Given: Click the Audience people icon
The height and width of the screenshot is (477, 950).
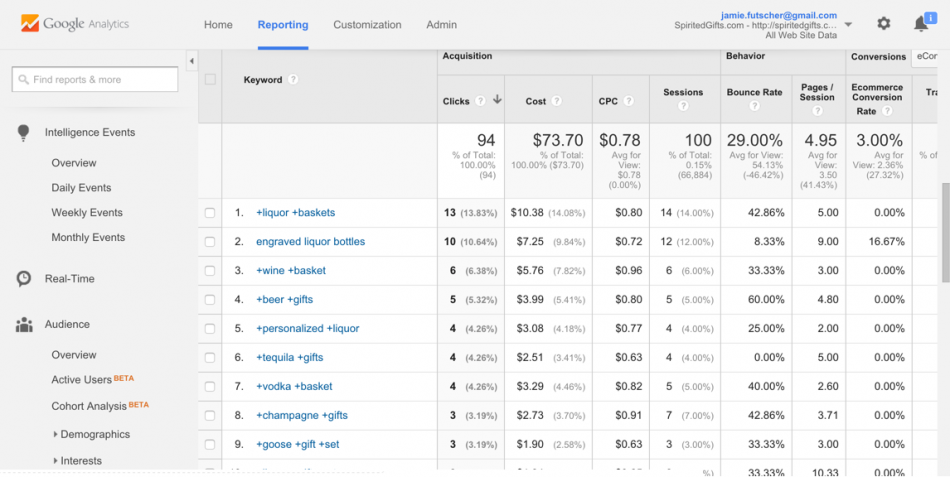Looking at the screenshot, I should 24,325.
